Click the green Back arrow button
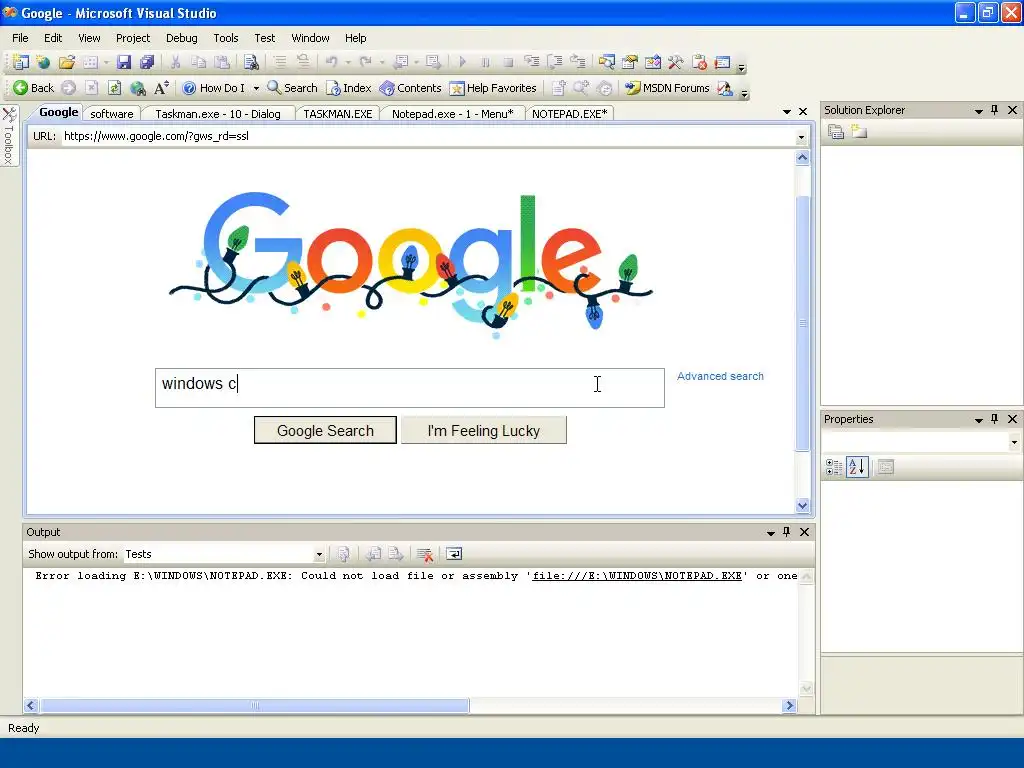1024x768 pixels. (33, 88)
